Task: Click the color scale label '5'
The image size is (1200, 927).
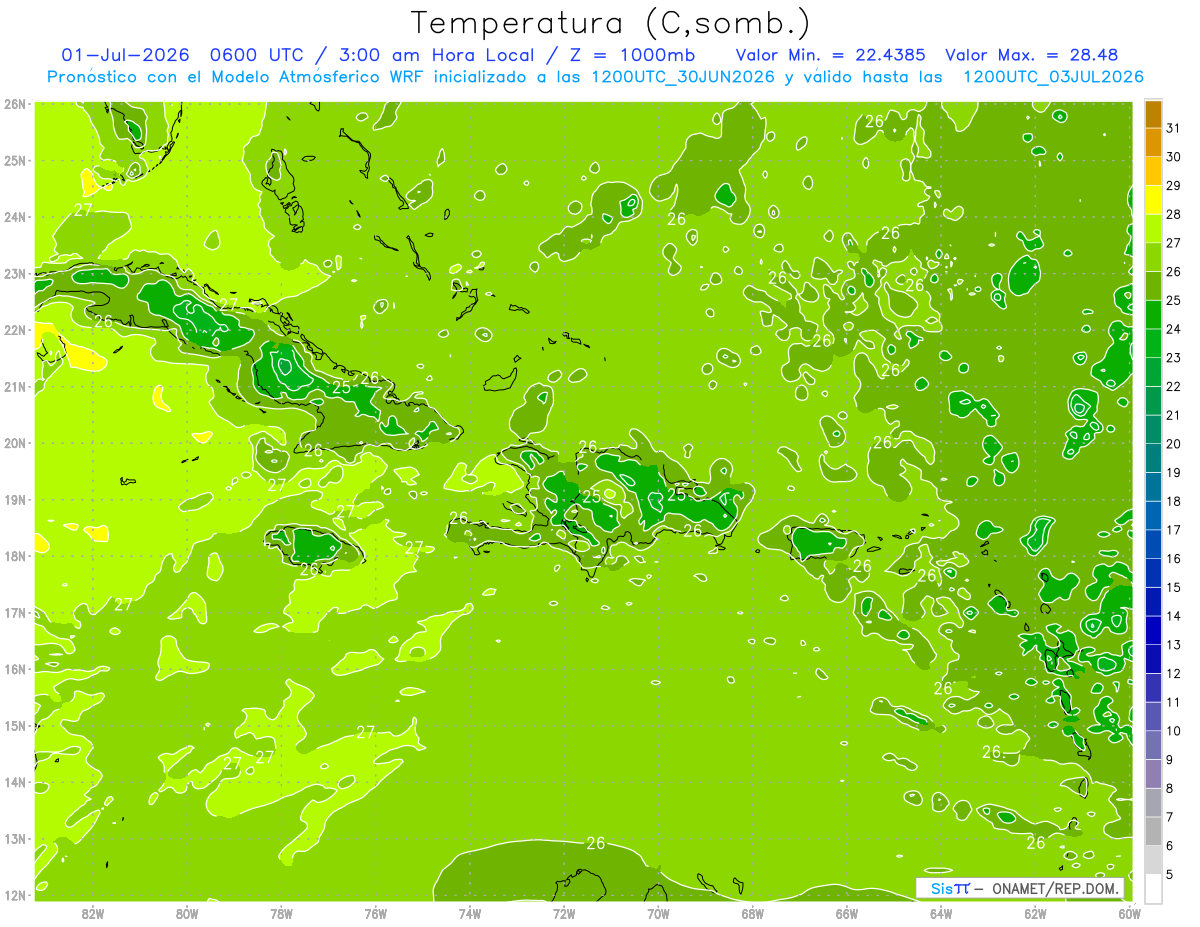Action: (1170, 874)
